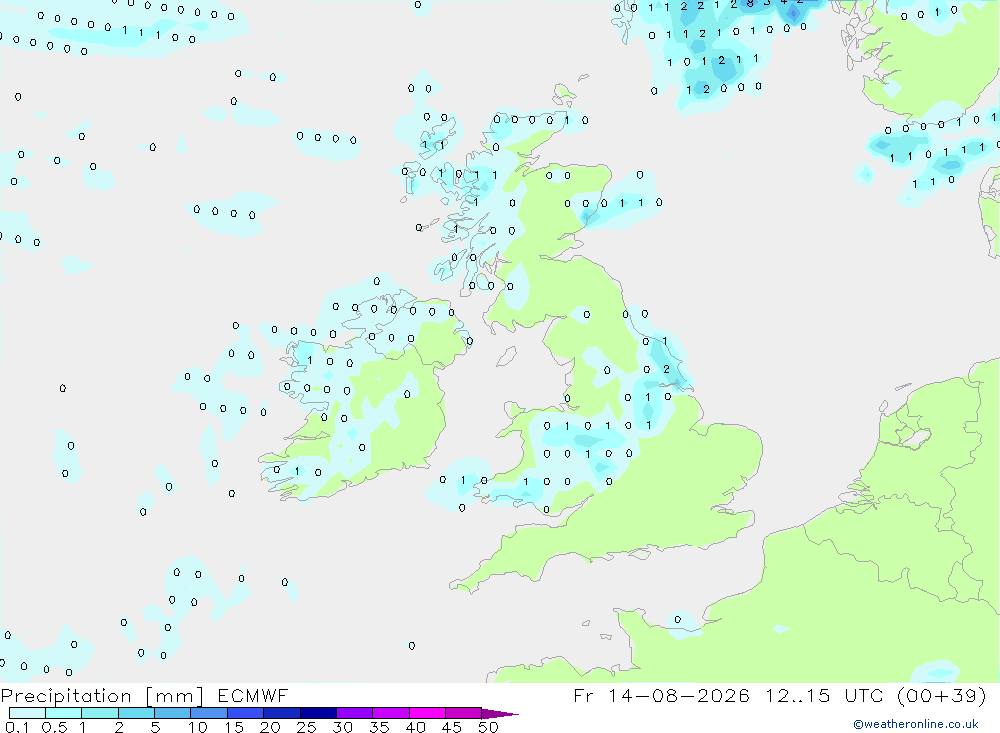Click the 2–5 mm legend color swatch
This screenshot has width=1000, height=733.
(x=136, y=713)
